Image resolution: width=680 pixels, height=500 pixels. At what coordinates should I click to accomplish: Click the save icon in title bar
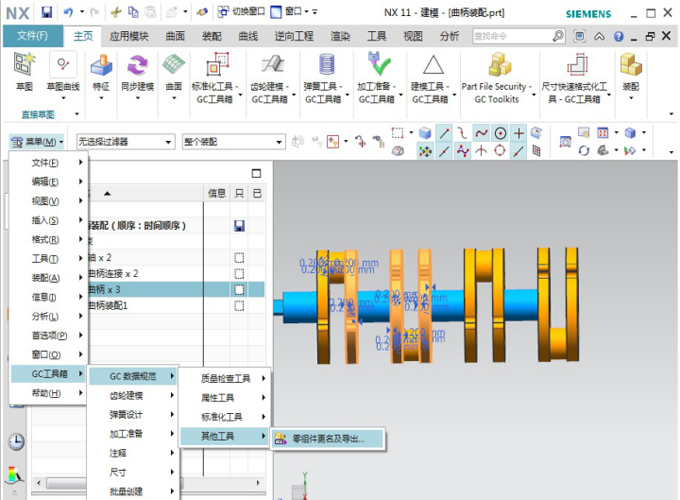coord(46,12)
